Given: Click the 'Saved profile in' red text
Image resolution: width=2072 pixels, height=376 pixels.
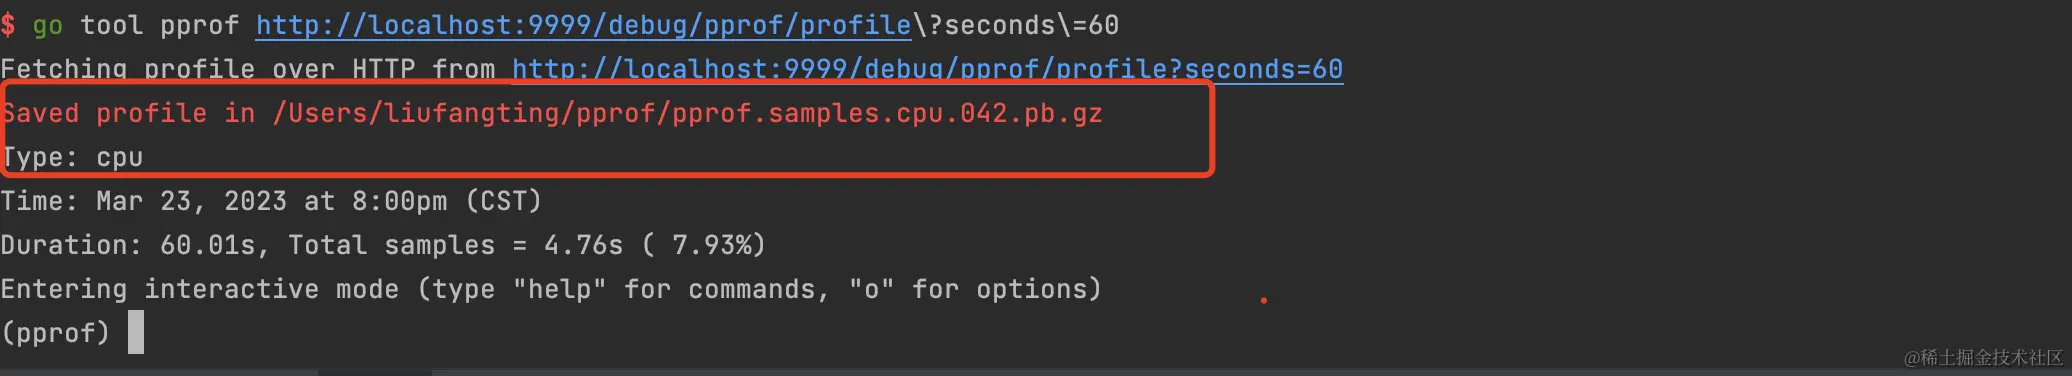Looking at the screenshot, I should [127, 113].
